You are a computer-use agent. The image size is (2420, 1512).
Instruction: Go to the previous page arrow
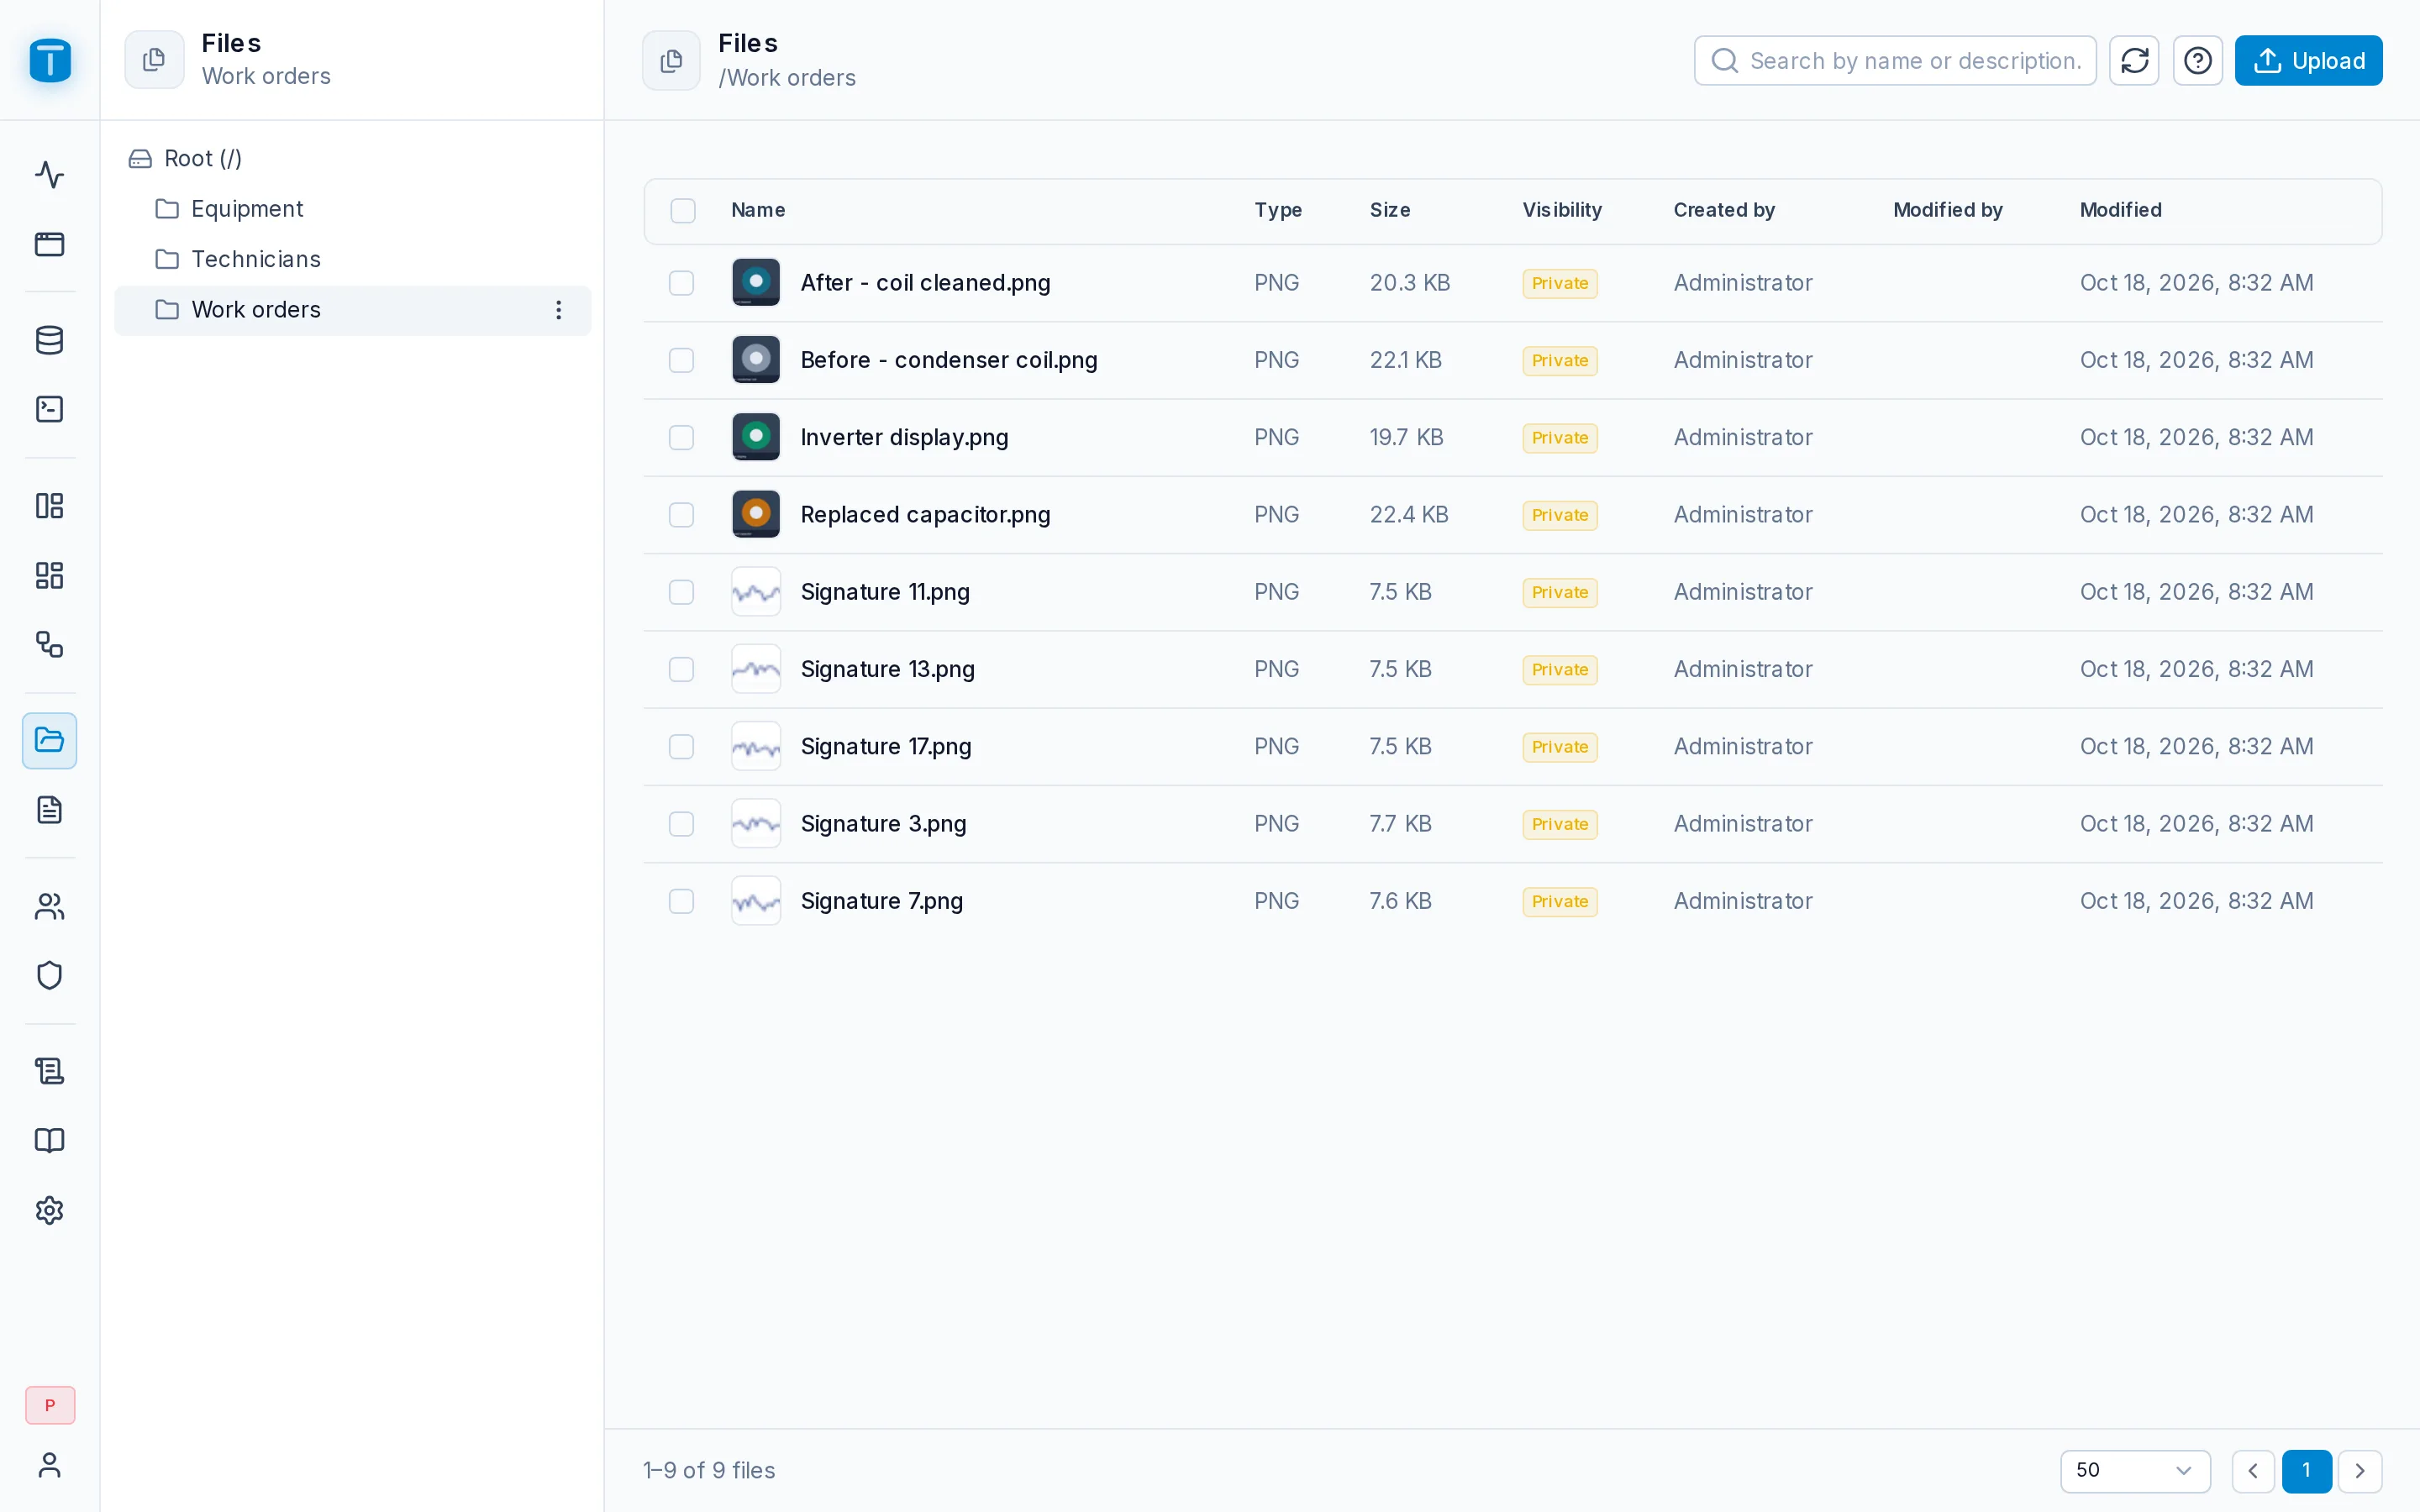click(2253, 1470)
